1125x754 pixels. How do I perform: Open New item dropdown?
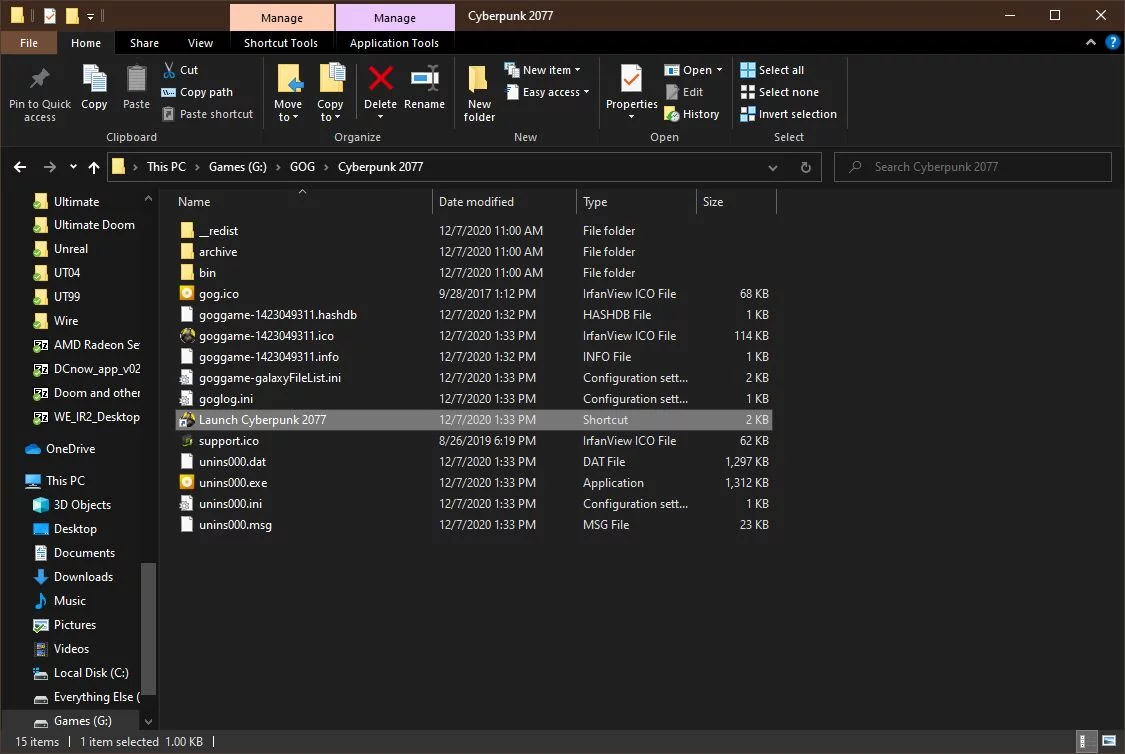point(577,70)
